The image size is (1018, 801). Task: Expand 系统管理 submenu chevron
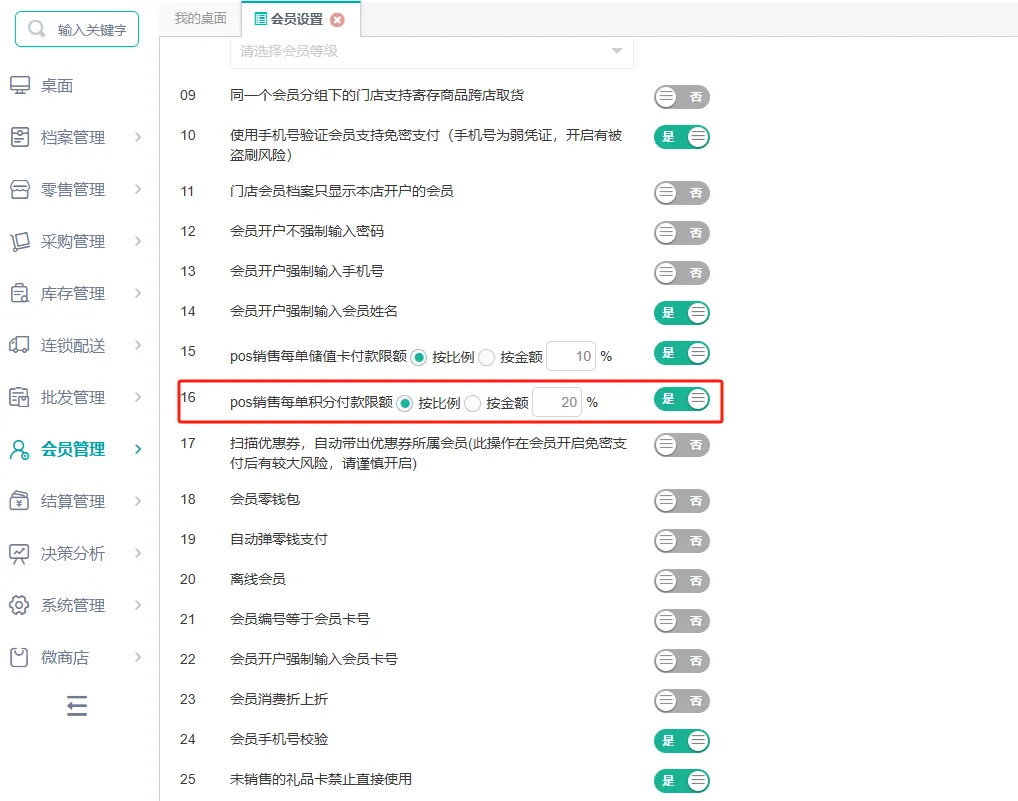[x=138, y=605]
